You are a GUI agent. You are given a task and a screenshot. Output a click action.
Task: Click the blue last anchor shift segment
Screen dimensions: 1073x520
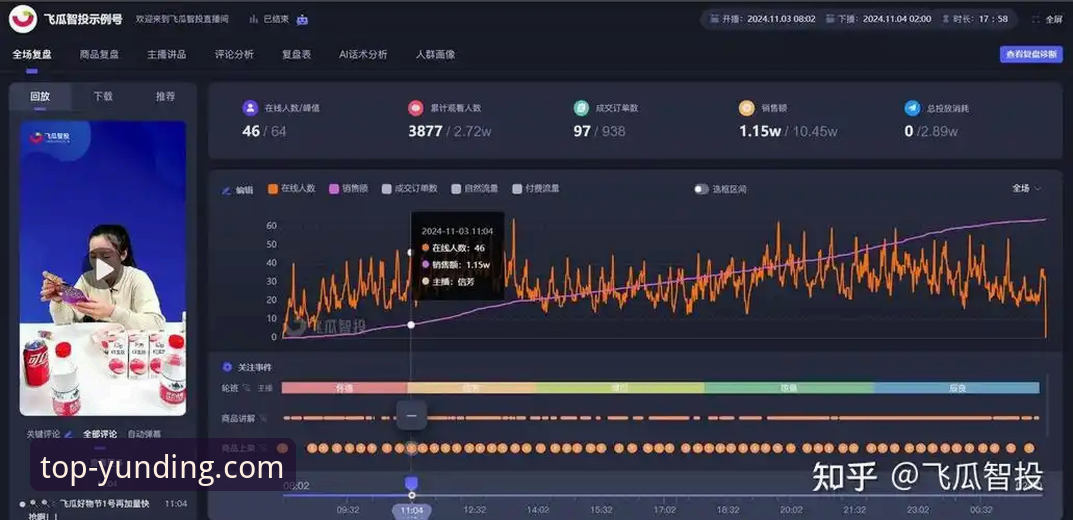click(957, 388)
